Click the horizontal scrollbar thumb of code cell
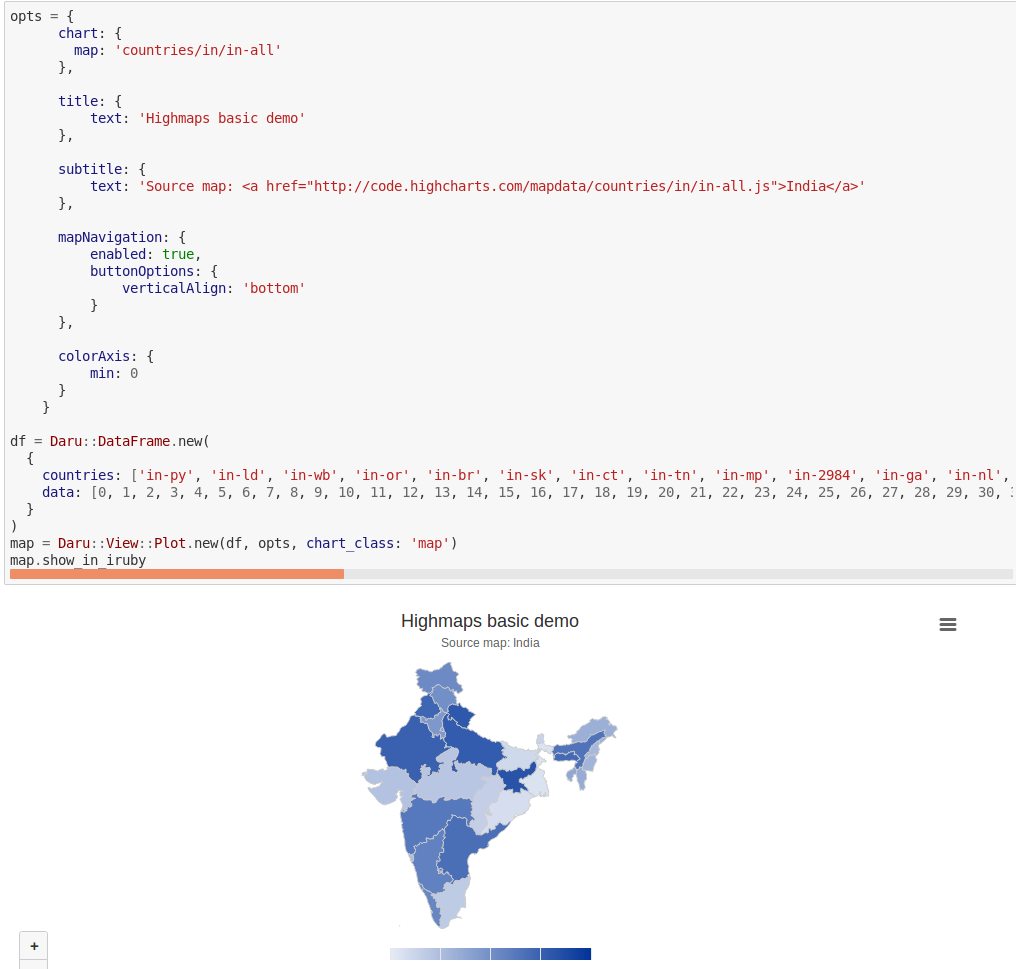The image size is (1016, 969). point(177,574)
